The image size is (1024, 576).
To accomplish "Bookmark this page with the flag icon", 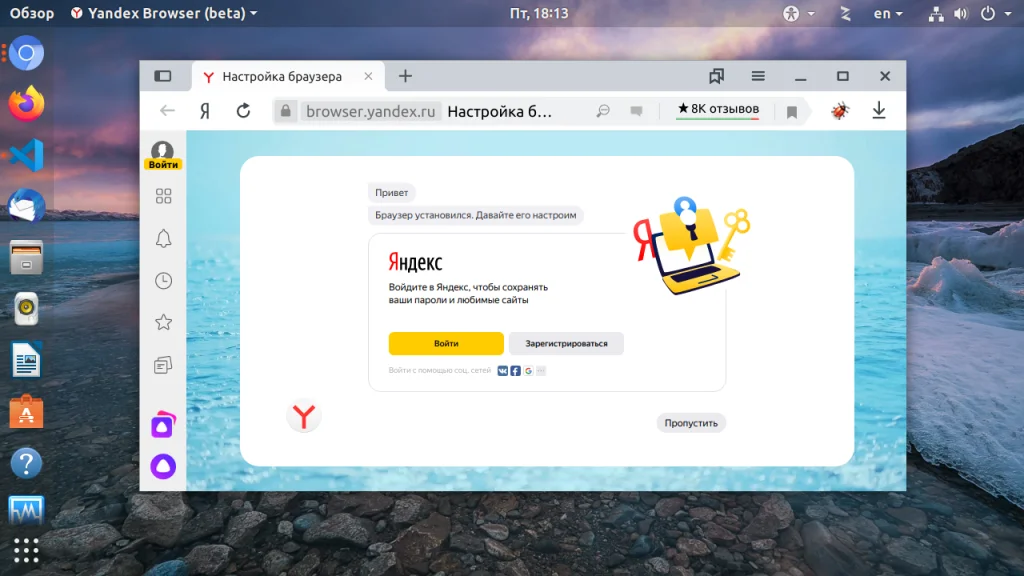I will point(792,112).
